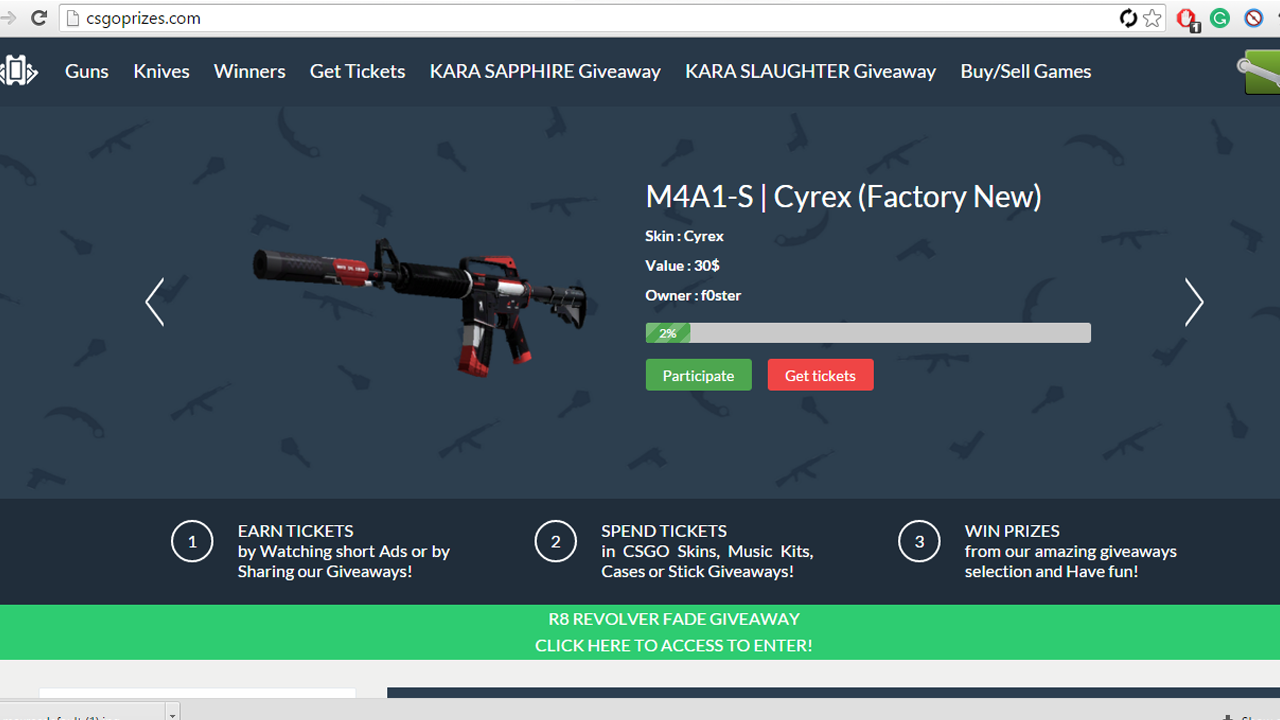
Task: Click the green Participate button
Action: point(698,375)
